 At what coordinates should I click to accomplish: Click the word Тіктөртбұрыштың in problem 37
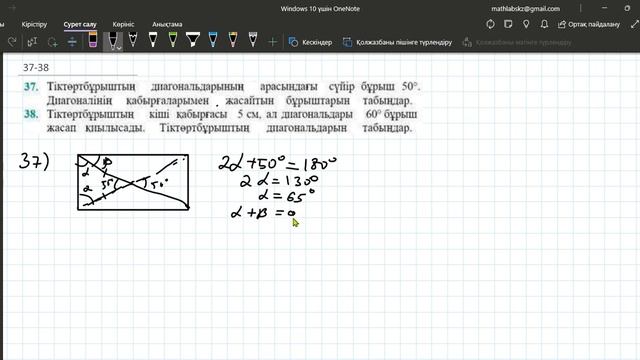[x=91, y=87]
